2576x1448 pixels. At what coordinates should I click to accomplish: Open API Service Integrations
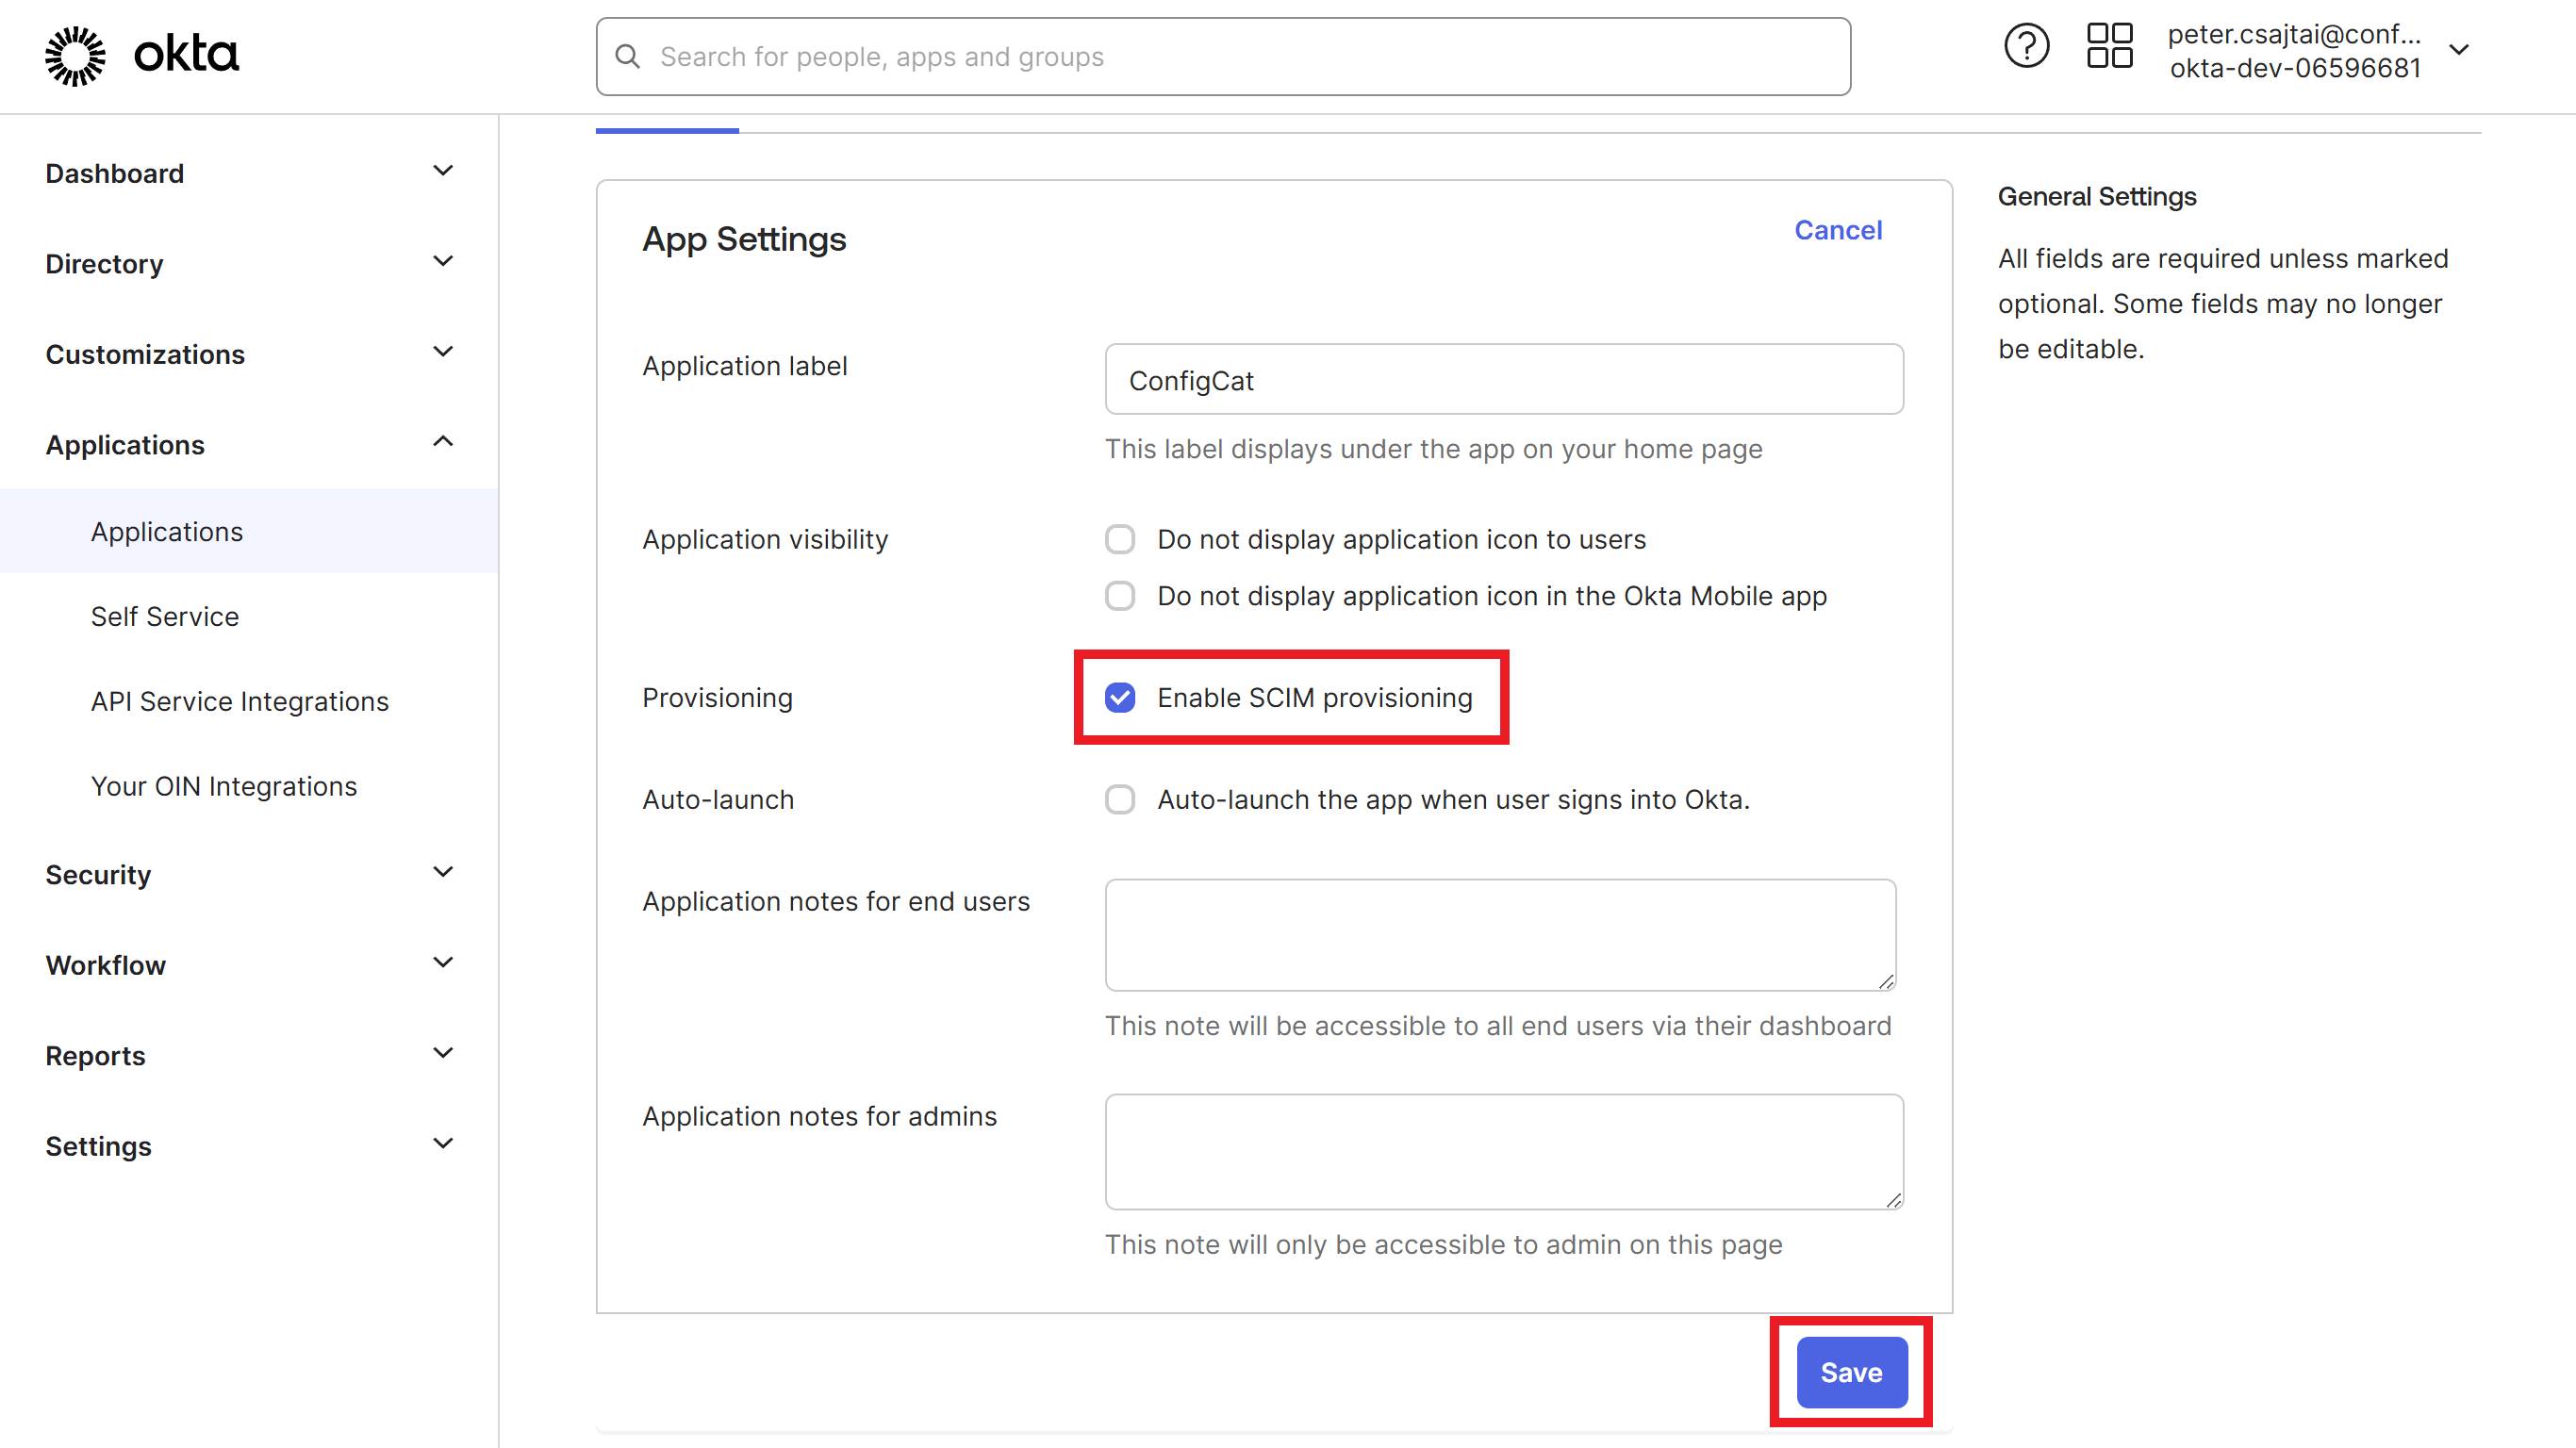[239, 701]
